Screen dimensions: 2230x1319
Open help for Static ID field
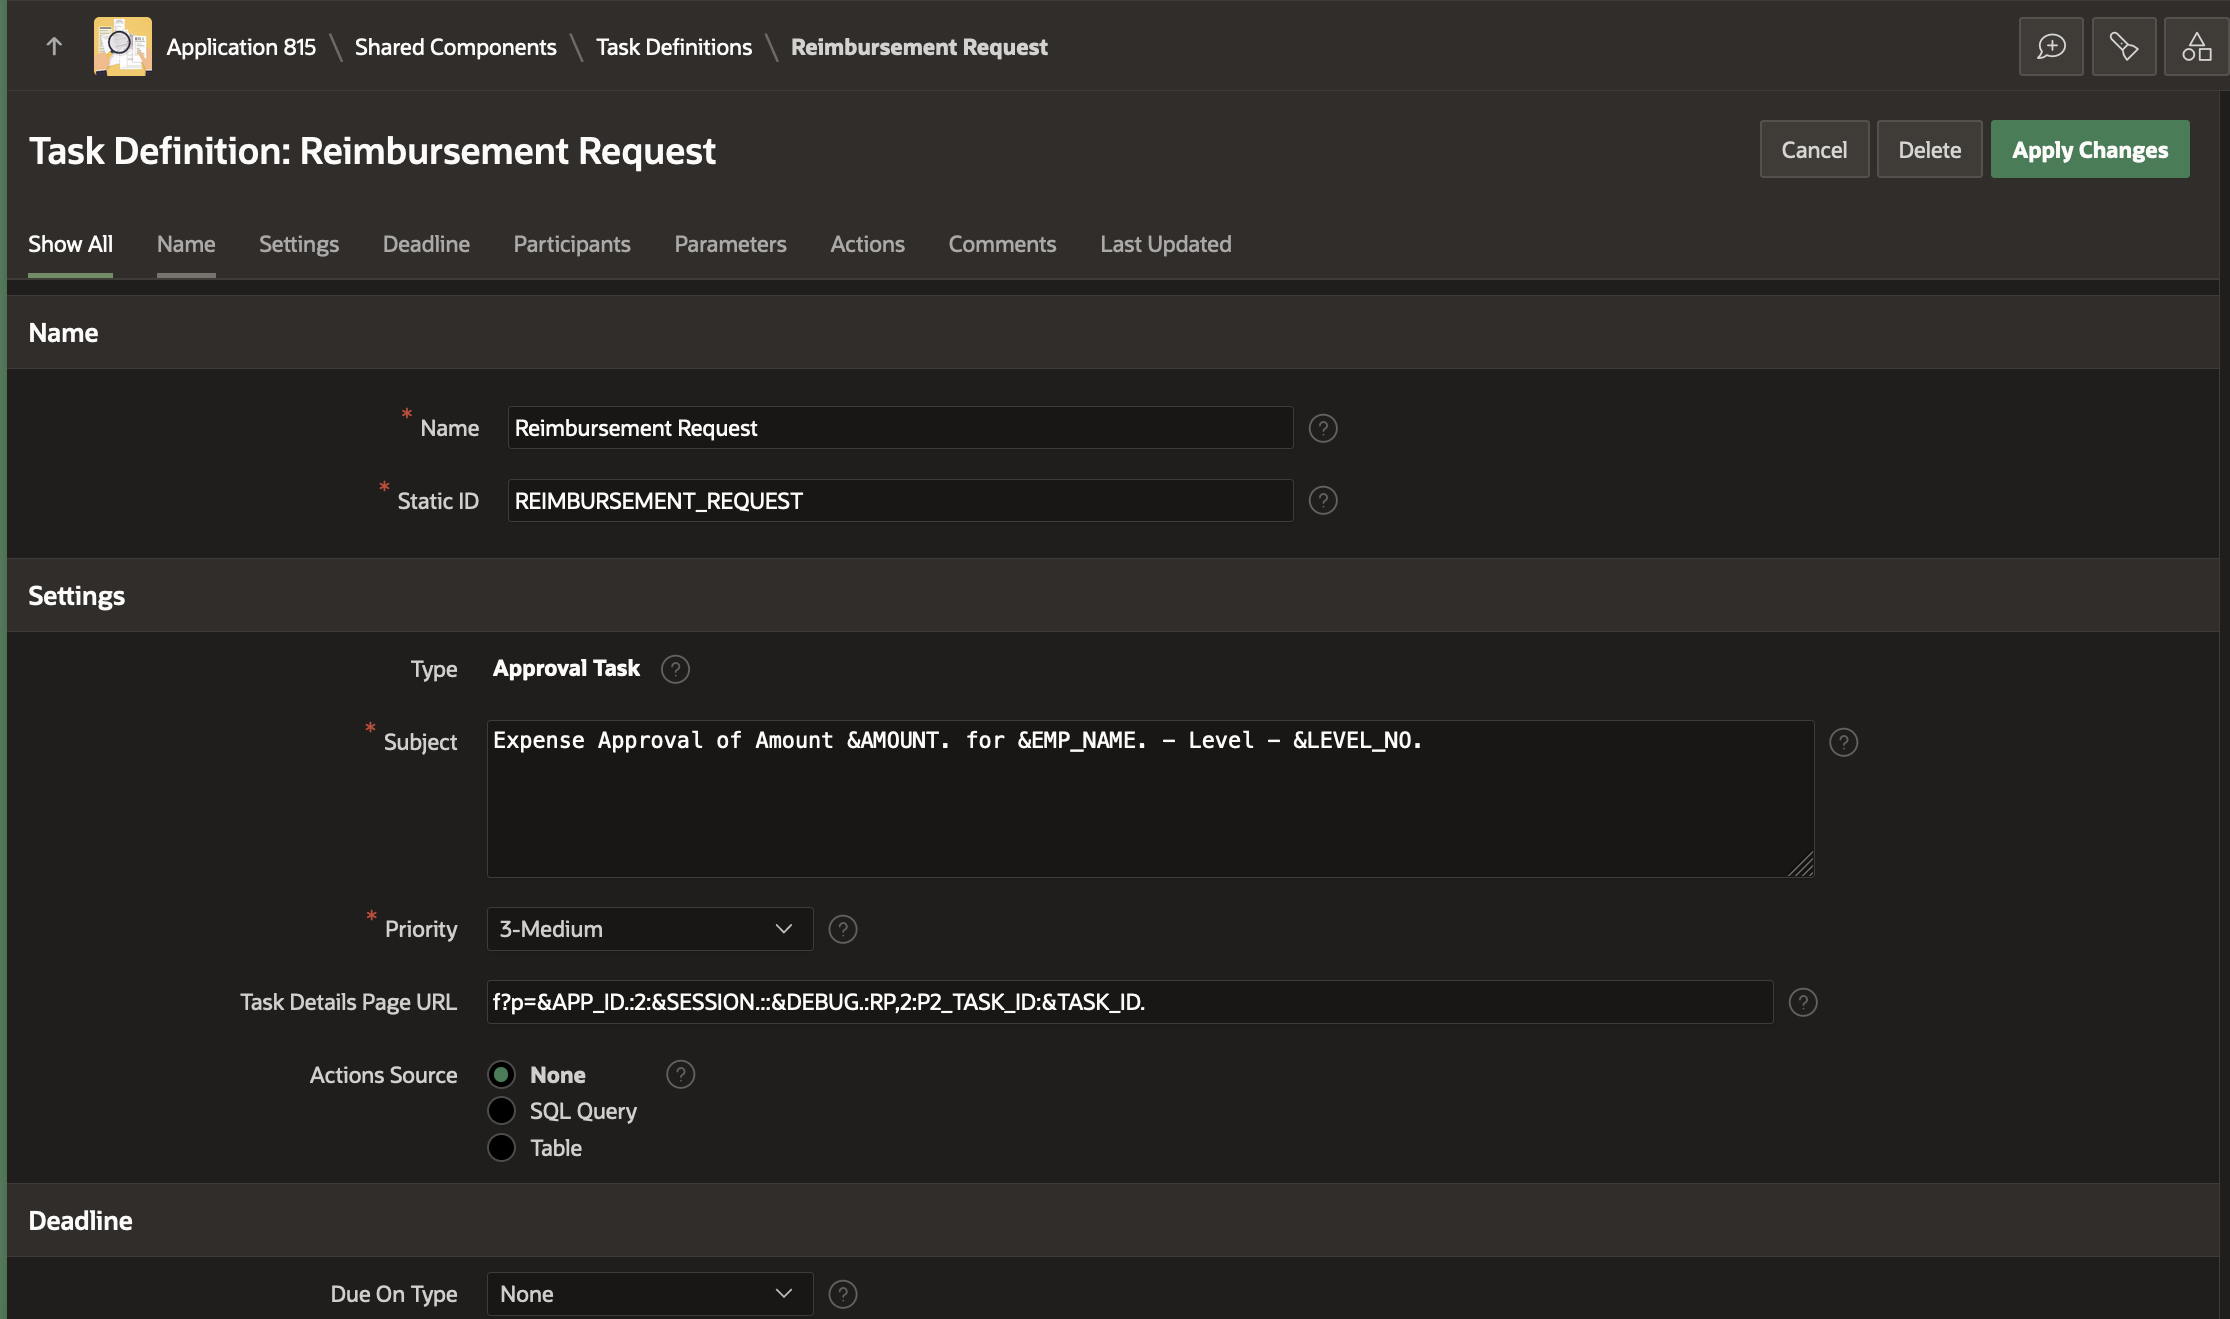coord(1322,500)
